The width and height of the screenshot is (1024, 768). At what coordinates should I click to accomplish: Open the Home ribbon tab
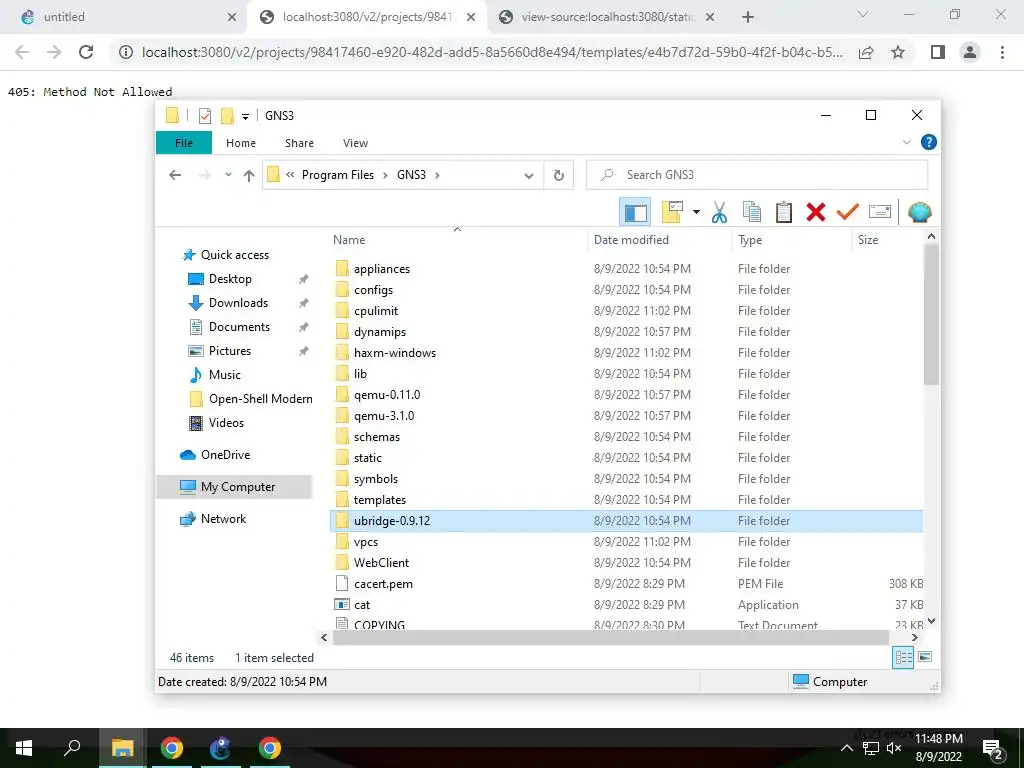[x=241, y=143]
